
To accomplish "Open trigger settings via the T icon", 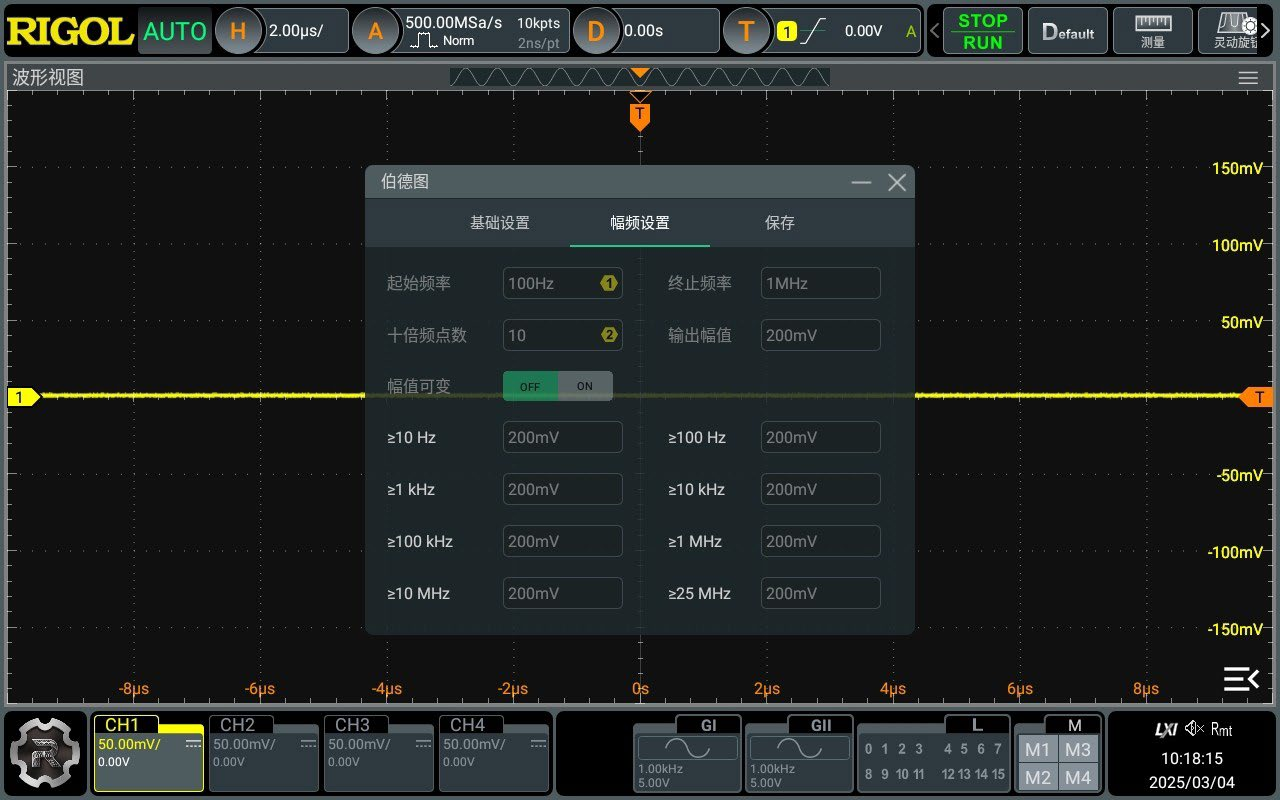I will click(x=746, y=31).
